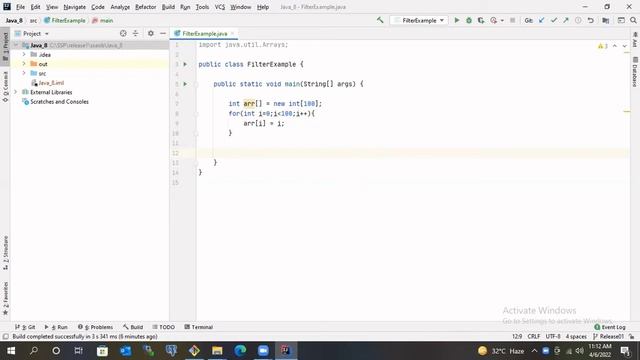Run FilterExample with the green play icon
Image resolution: width=640 pixels, height=360 pixels.
point(457,20)
